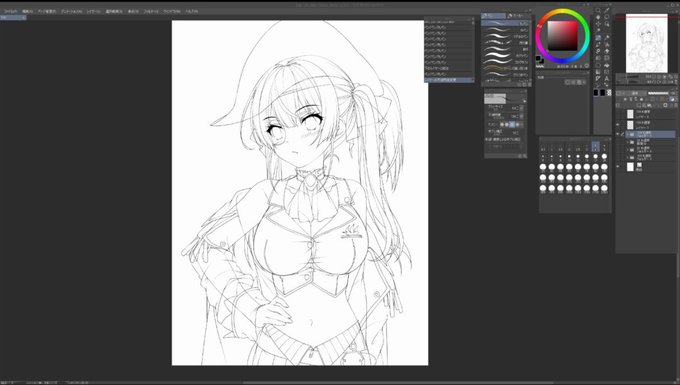Select the 用紙 paper layer thumbnail
The image size is (680, 385).
(630, 166)
